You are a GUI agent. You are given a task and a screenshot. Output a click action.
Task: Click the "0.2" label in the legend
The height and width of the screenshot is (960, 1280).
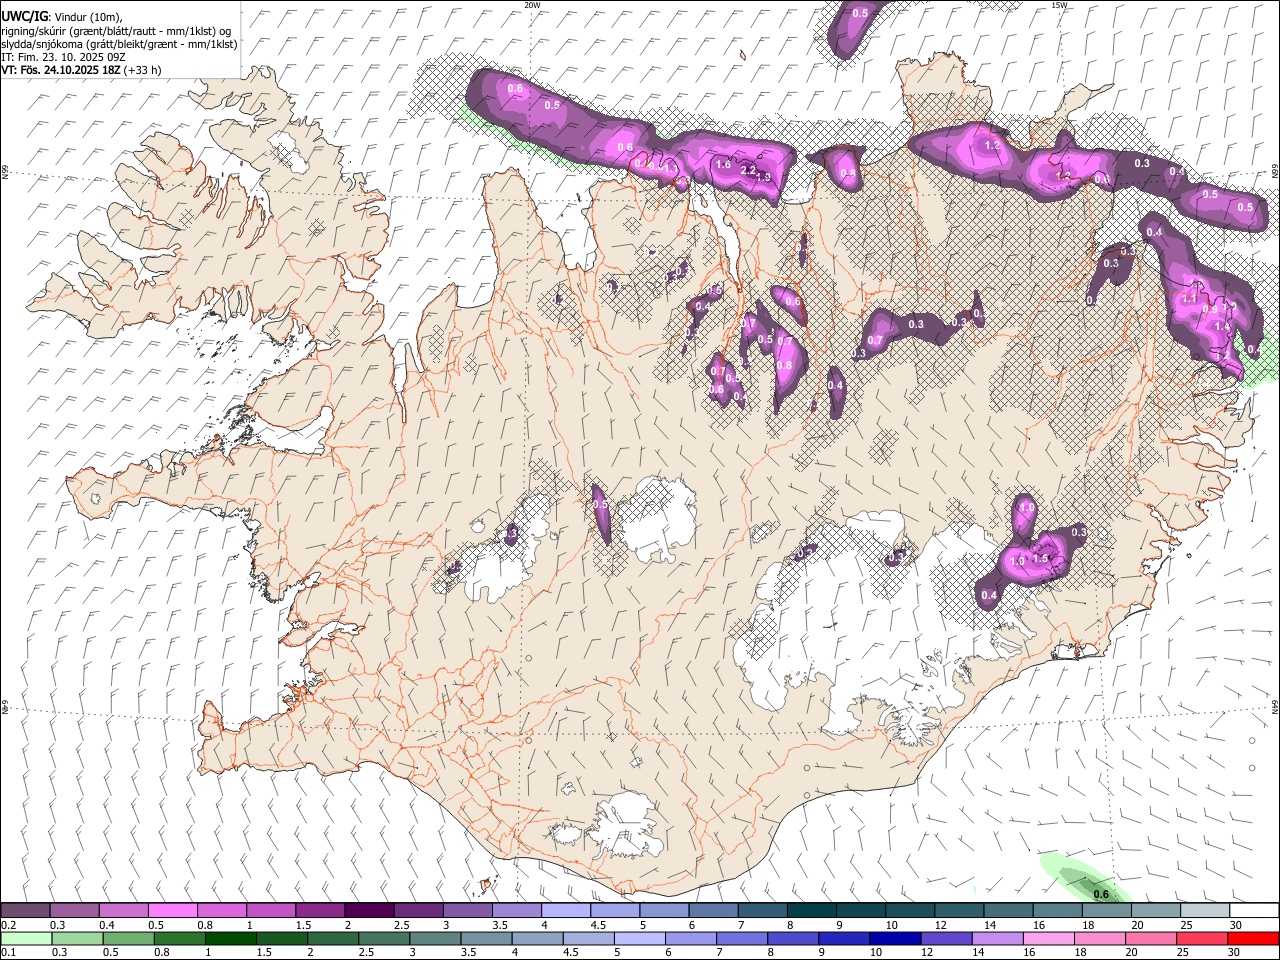pyautogui.click(x=9, y=925)
